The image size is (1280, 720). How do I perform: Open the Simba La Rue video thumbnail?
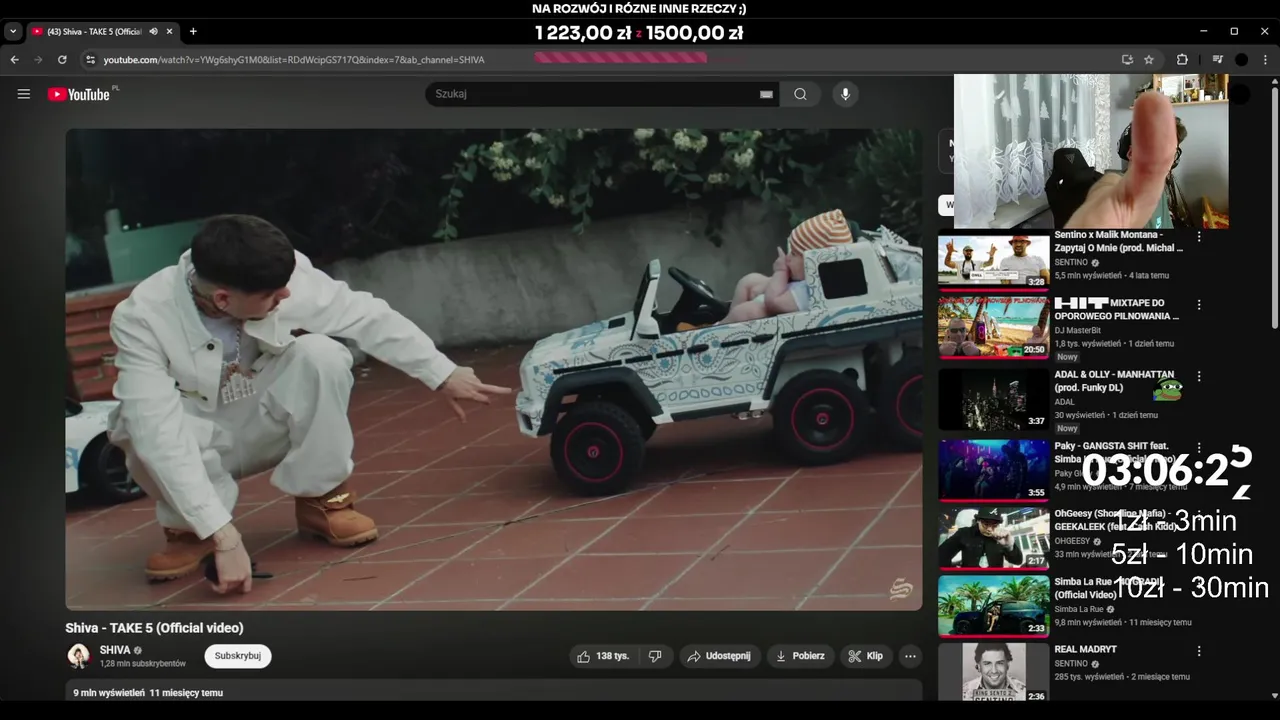(x=993, y=606)
